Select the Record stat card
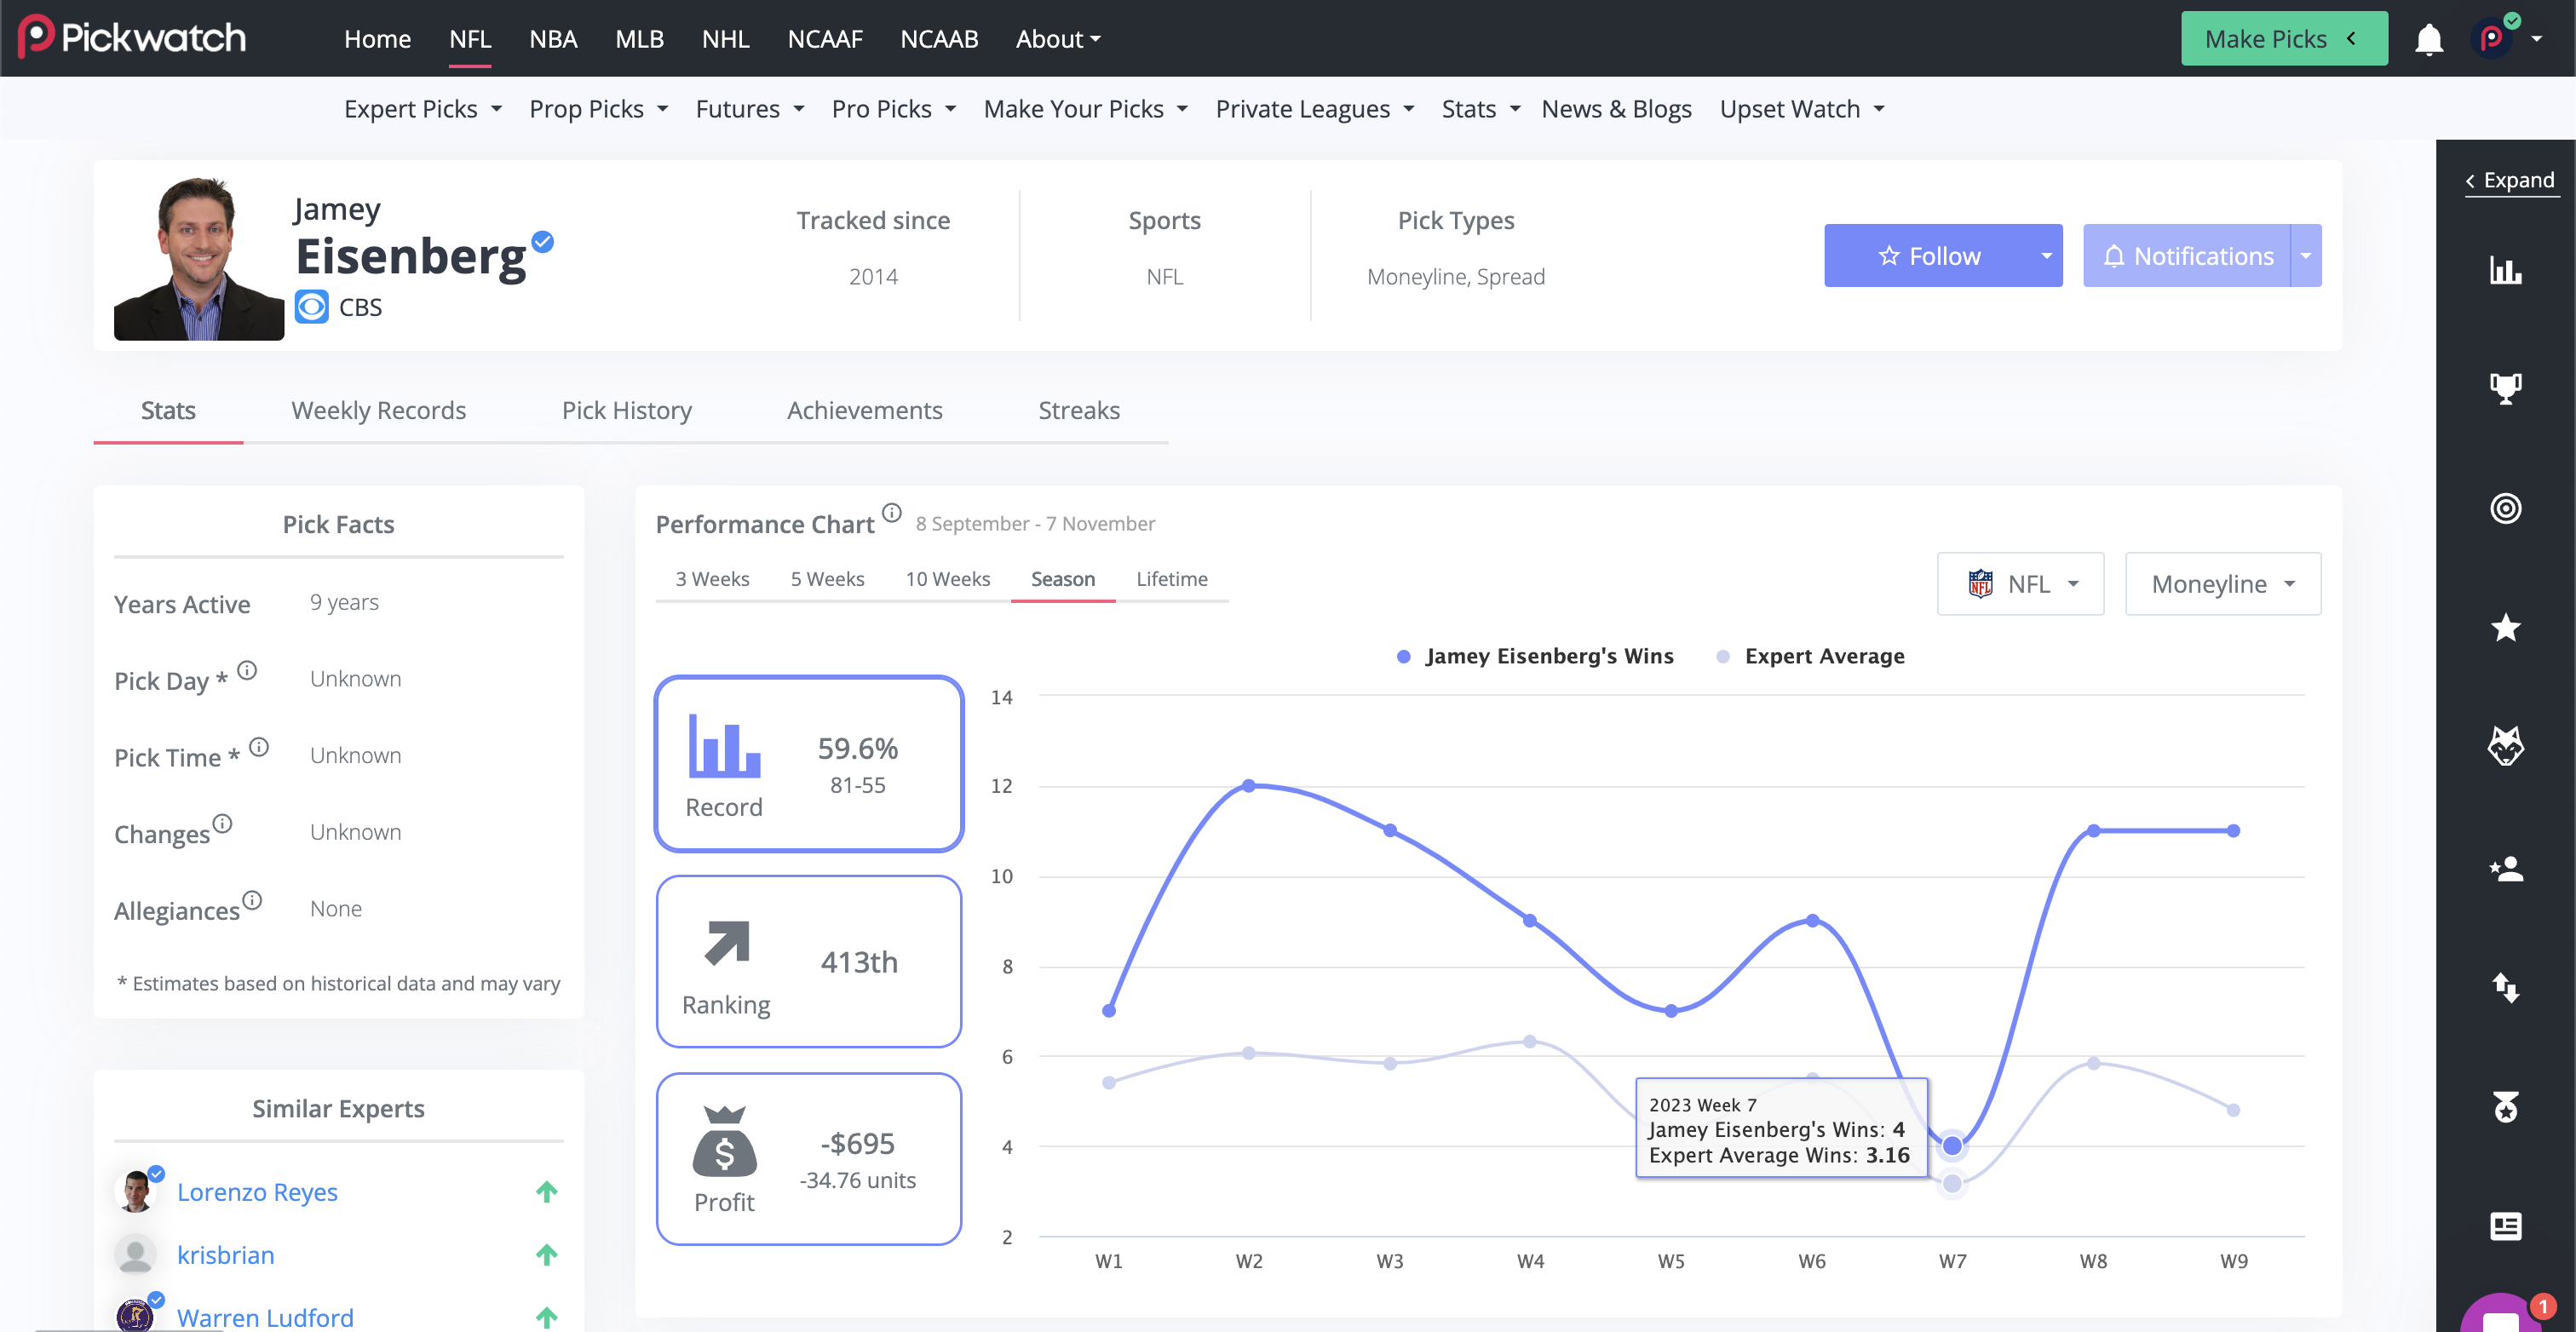The image size is (2576, 1332). [x=808, y=764]
